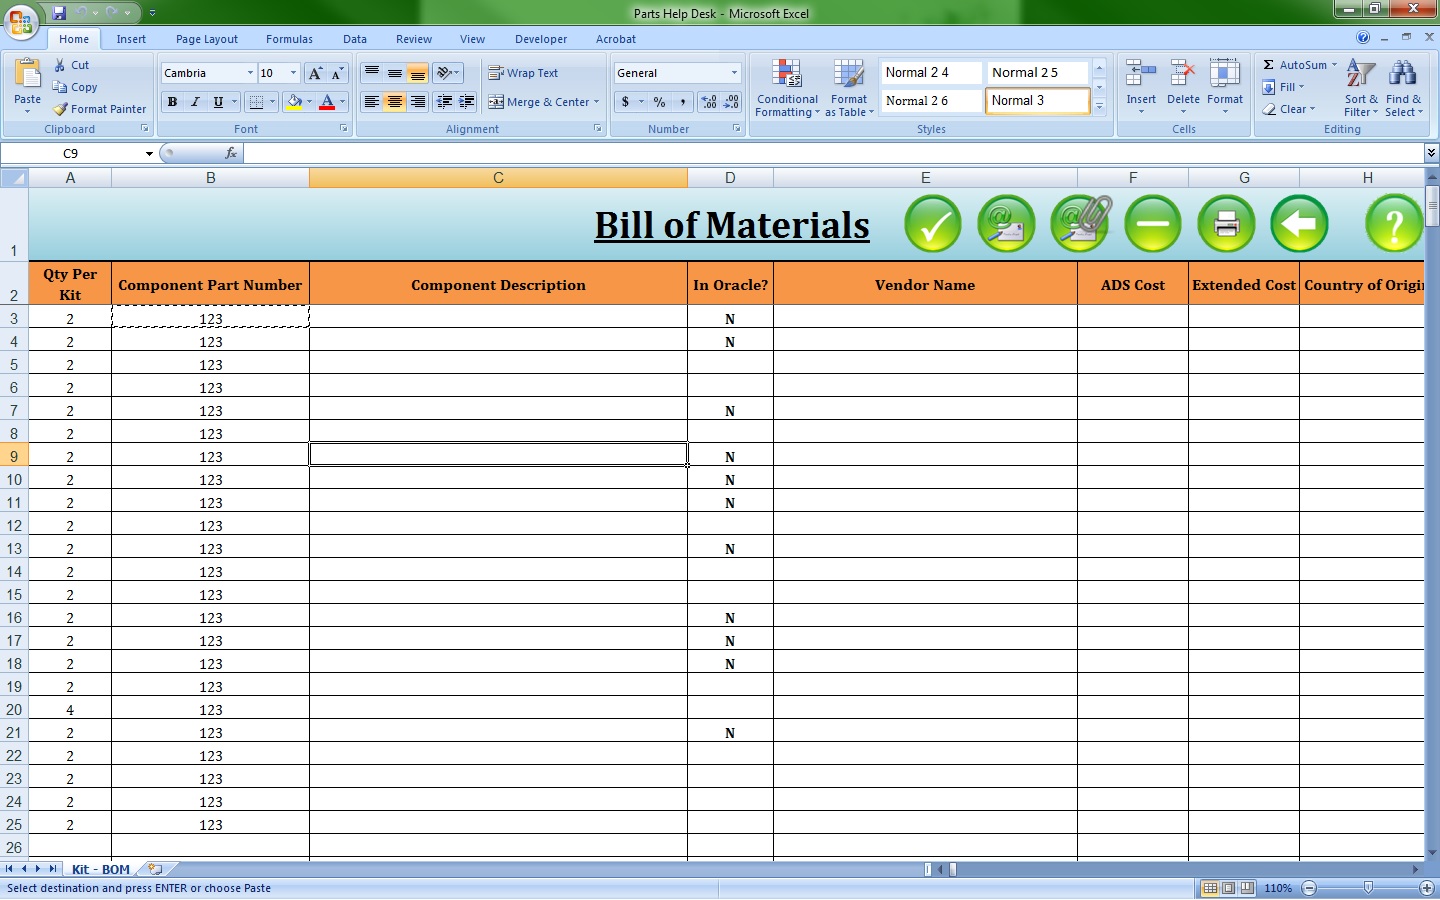
Task: Click the Decrease Indent icon
Action: pos(444,102)
